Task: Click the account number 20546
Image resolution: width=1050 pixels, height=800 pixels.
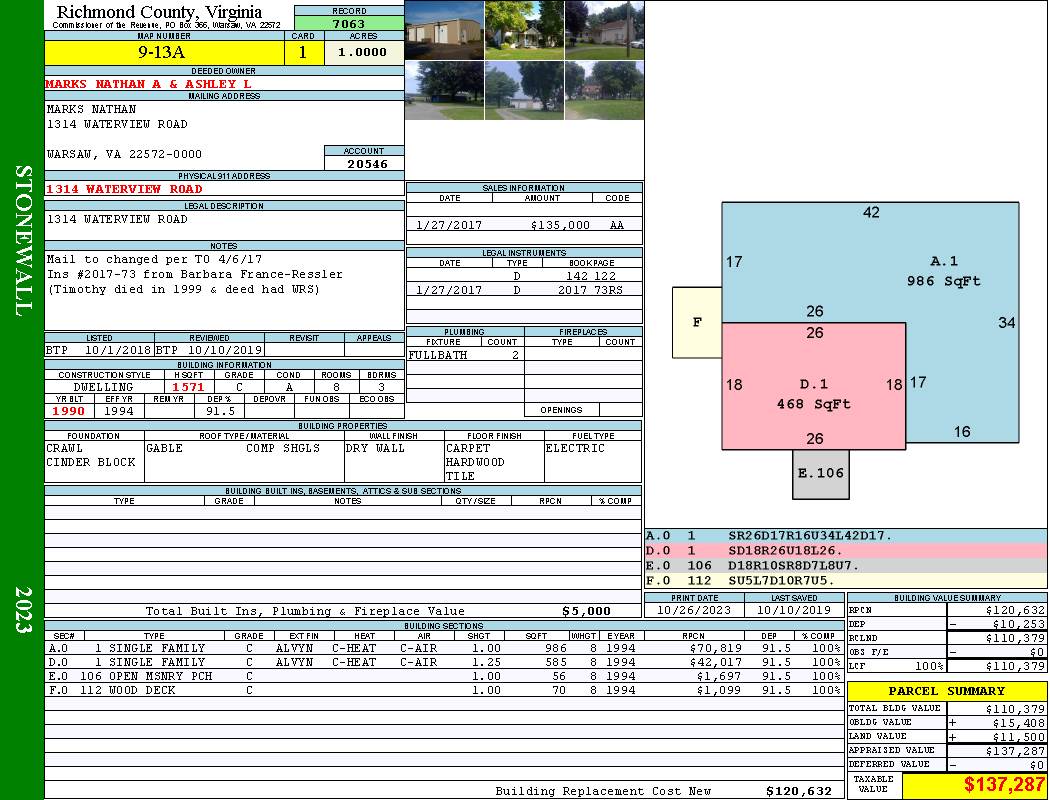Action: [366, 163]
